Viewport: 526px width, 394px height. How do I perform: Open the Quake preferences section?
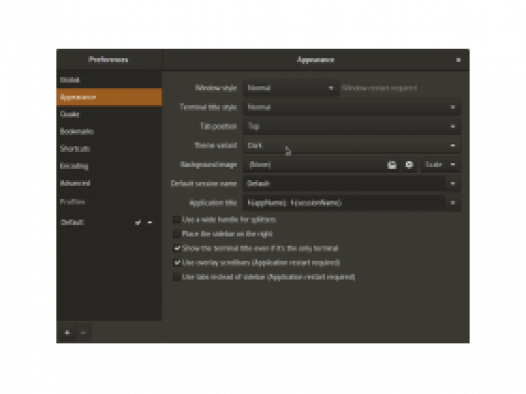click(109, 114)
